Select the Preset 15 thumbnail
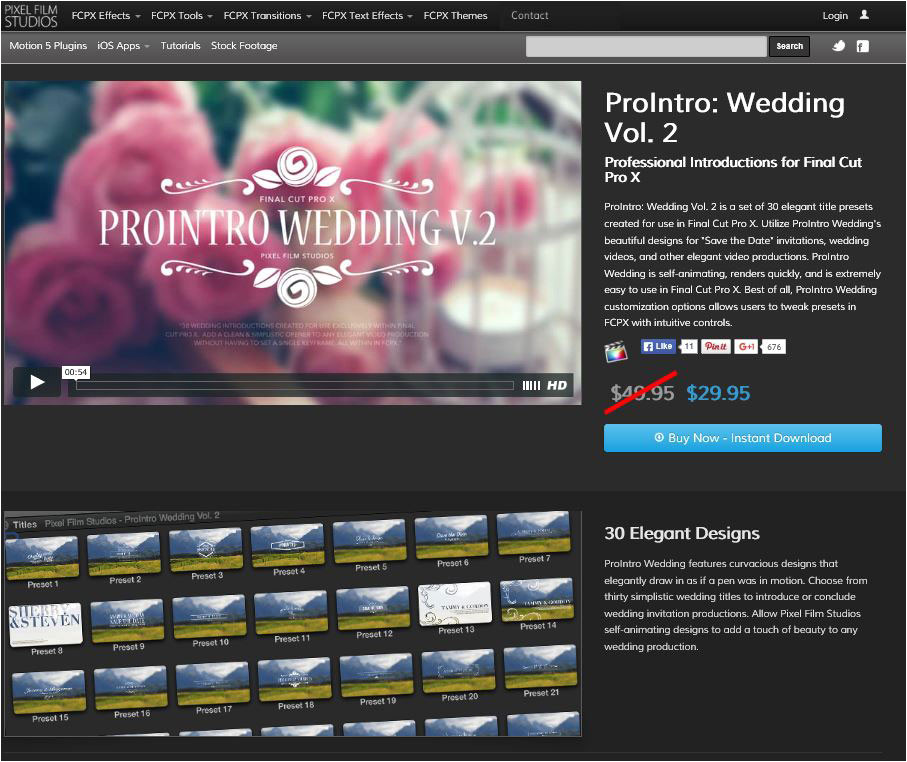 (x=49, y=691)
